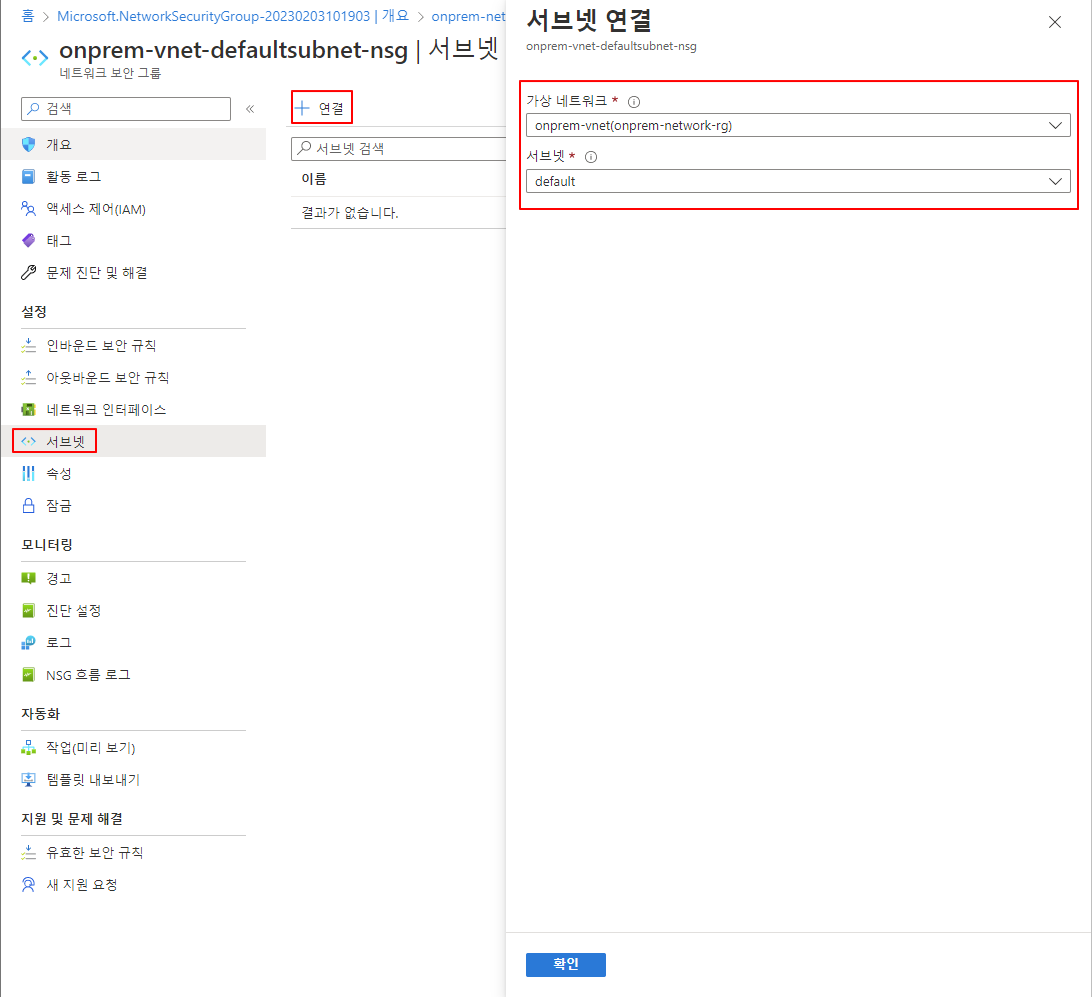Click the 속성 bars icon
This screenshot has width=1092, height=997.
[29, 473]
